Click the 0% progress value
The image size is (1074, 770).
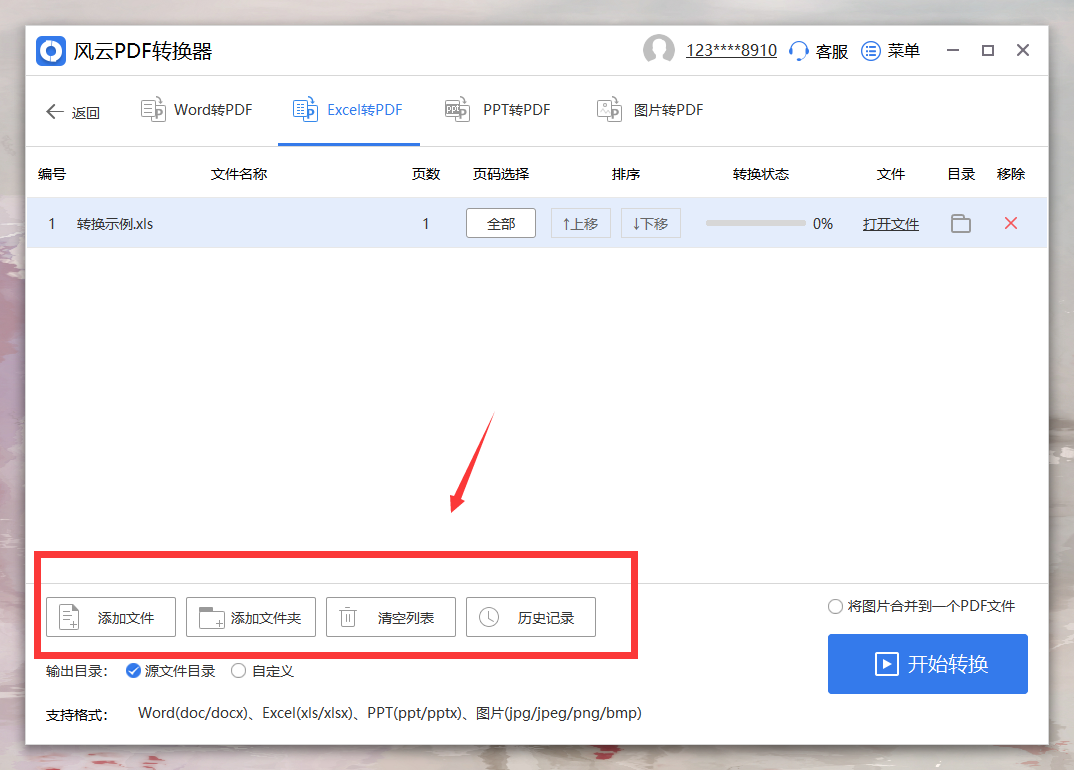[x=823, y=224]
